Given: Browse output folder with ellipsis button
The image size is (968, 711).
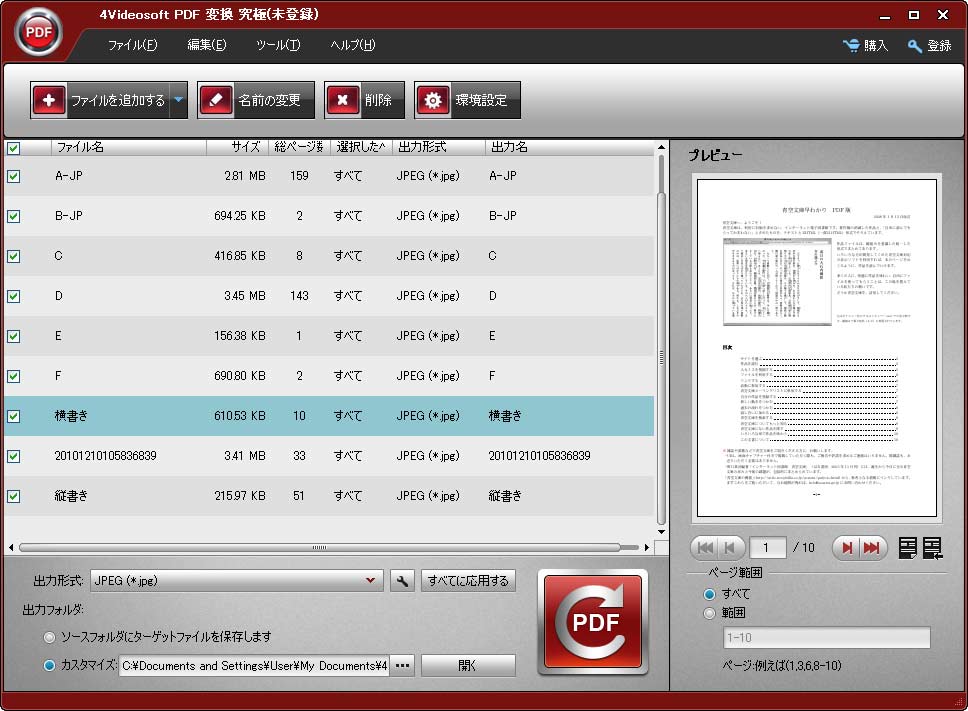Looking at the screenshot, I should pos(402,666).
